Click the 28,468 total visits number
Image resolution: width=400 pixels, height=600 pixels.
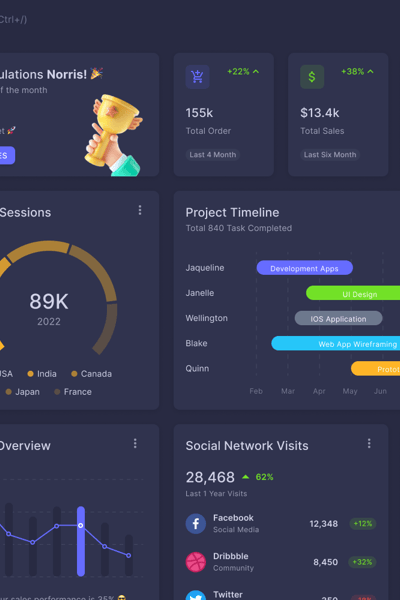pyautogui.click(x=210, y=477)
